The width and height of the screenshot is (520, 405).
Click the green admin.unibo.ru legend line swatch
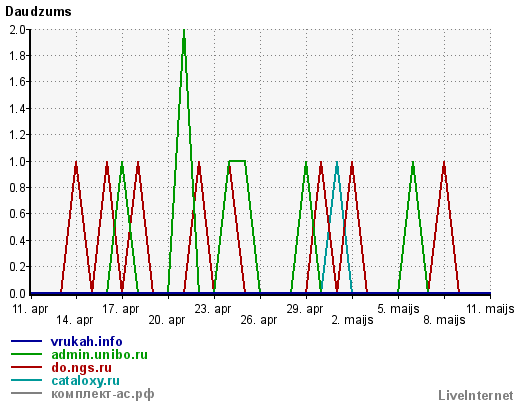point(26,354)
